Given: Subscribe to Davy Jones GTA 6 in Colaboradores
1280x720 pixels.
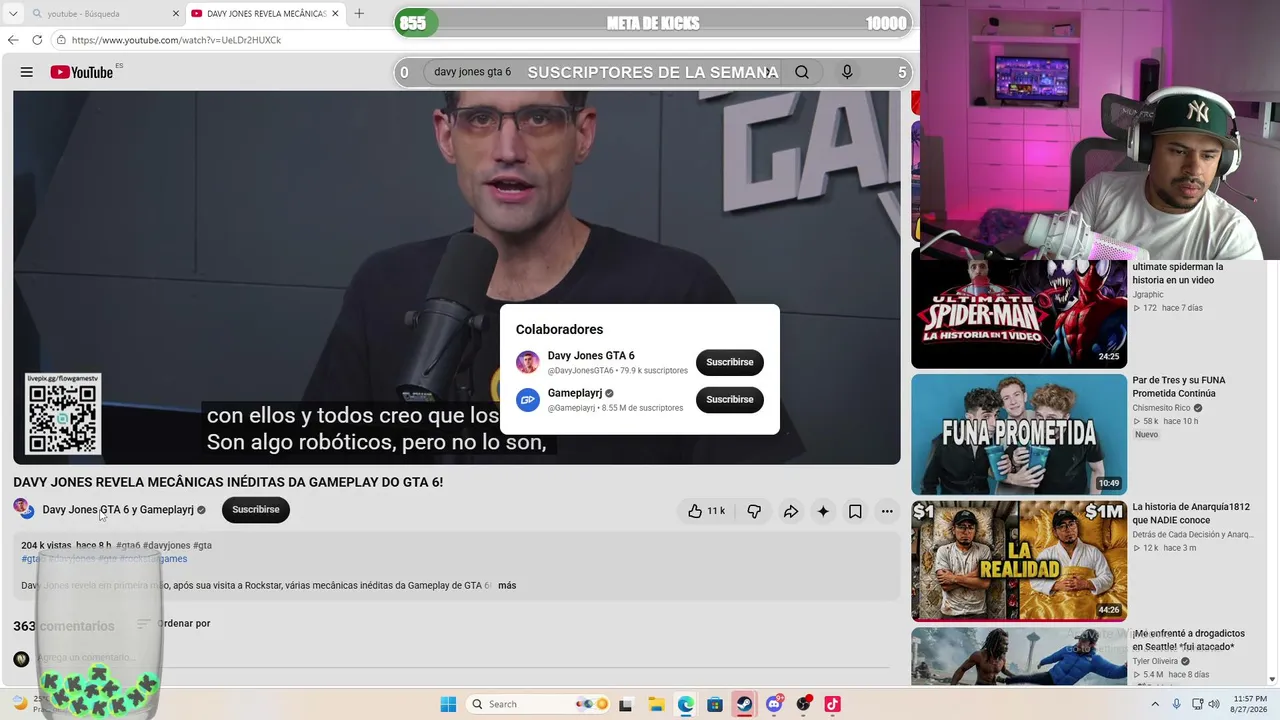Looking at the screenshot, I should (730, 362).
